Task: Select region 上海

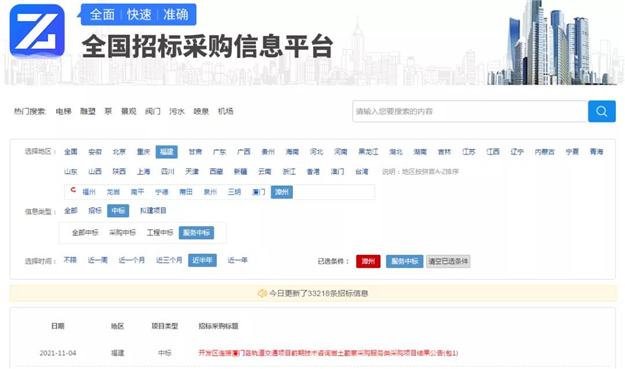Action: coord(143,172)
